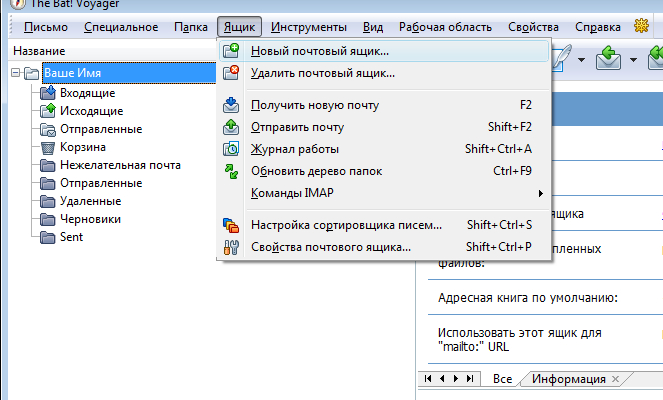Switch to the Все tab
Image resolution: width=663 pixels, height=400 pixels.
pos(503,379)
